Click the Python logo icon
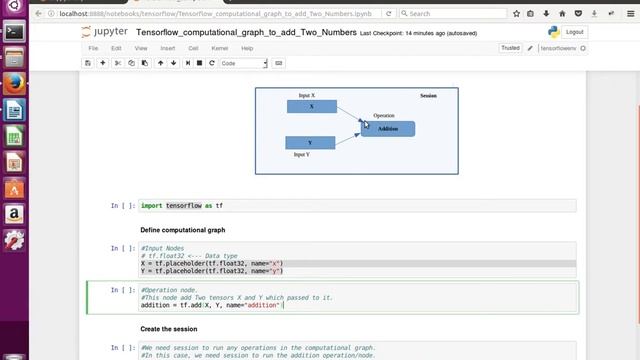Viewport: 640px width, 360px height. 553,32
